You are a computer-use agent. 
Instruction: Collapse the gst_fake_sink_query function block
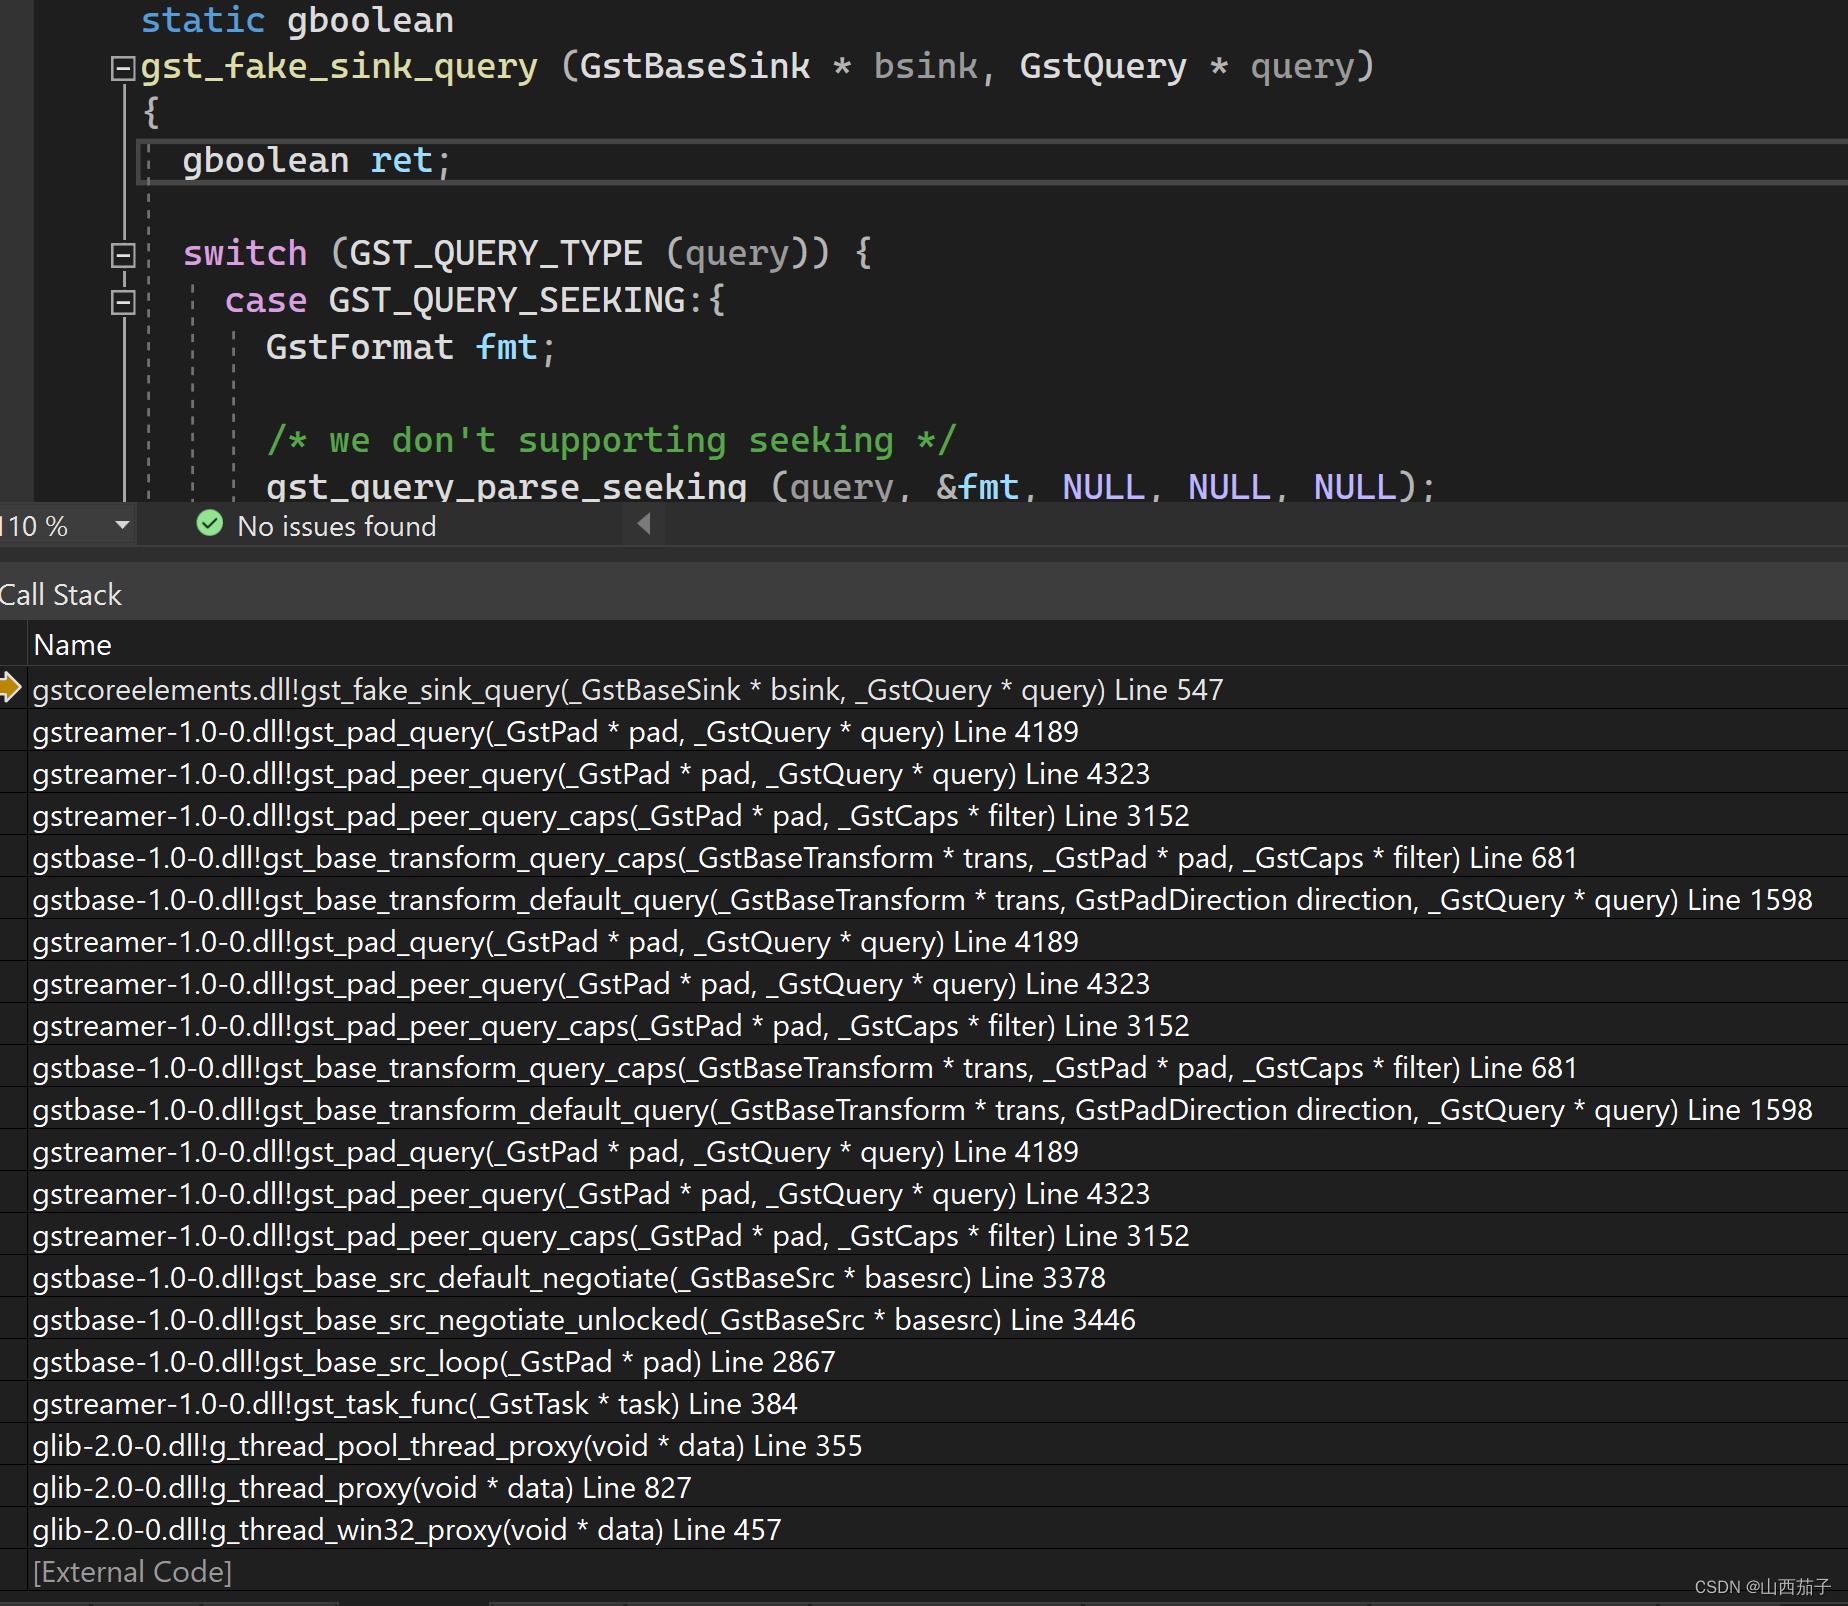coord(123,68)
